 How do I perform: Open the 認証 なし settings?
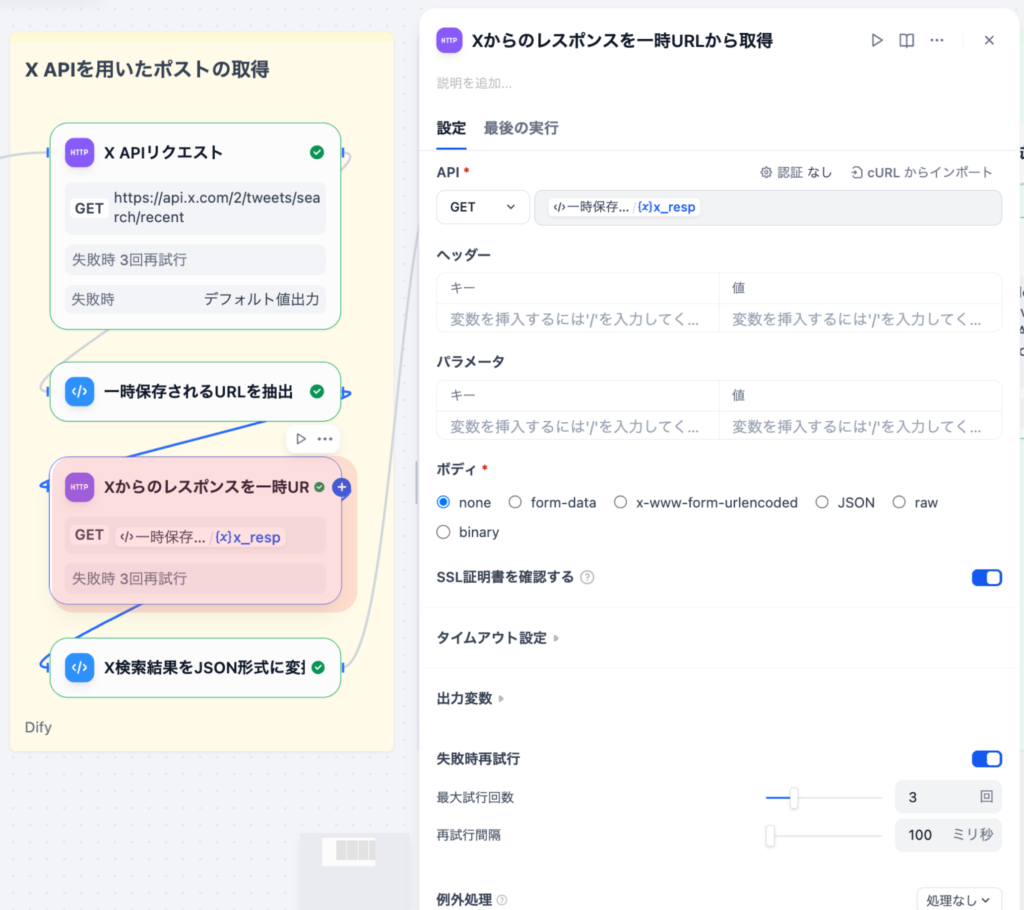click(798, 171)
